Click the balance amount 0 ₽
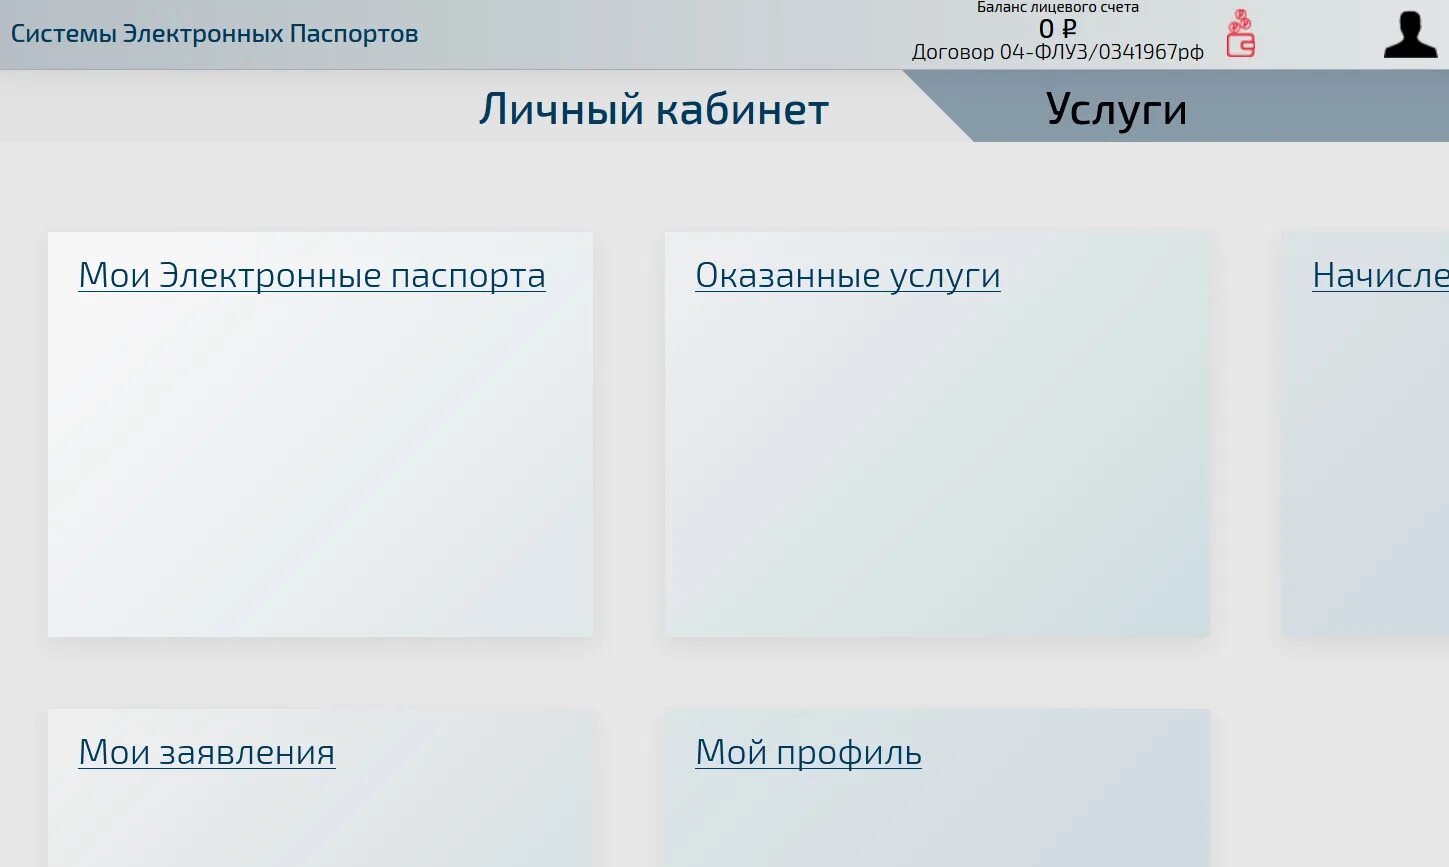 click(1058, 29)
